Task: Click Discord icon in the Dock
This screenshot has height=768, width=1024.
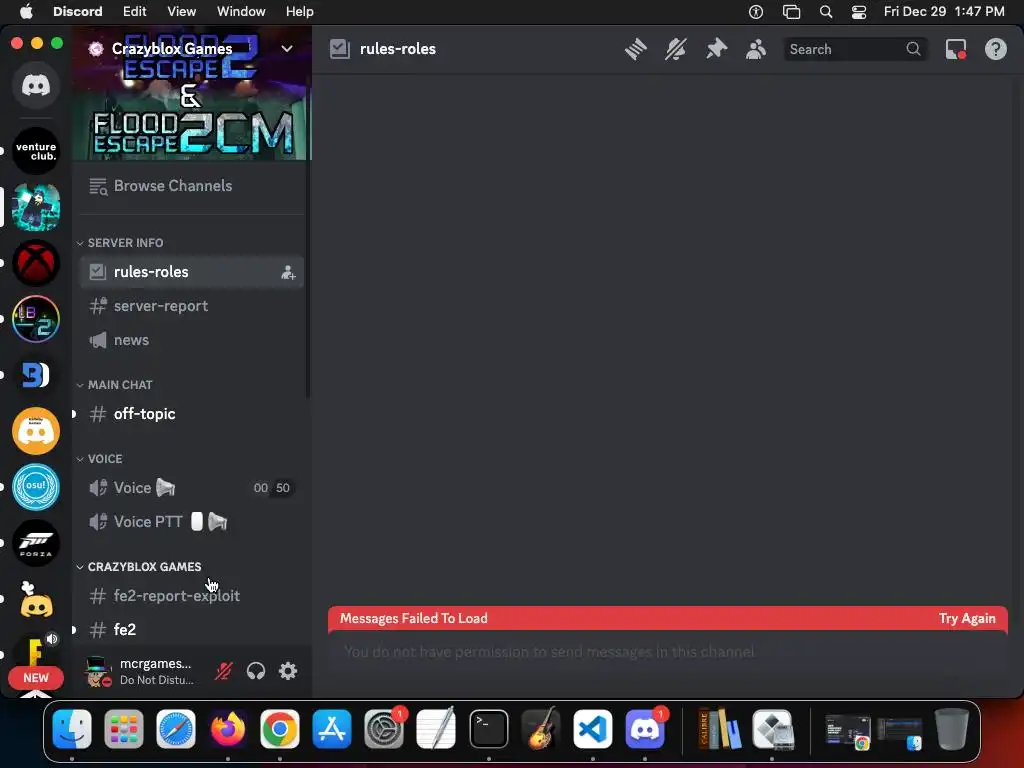Action: tap(645, 729)
